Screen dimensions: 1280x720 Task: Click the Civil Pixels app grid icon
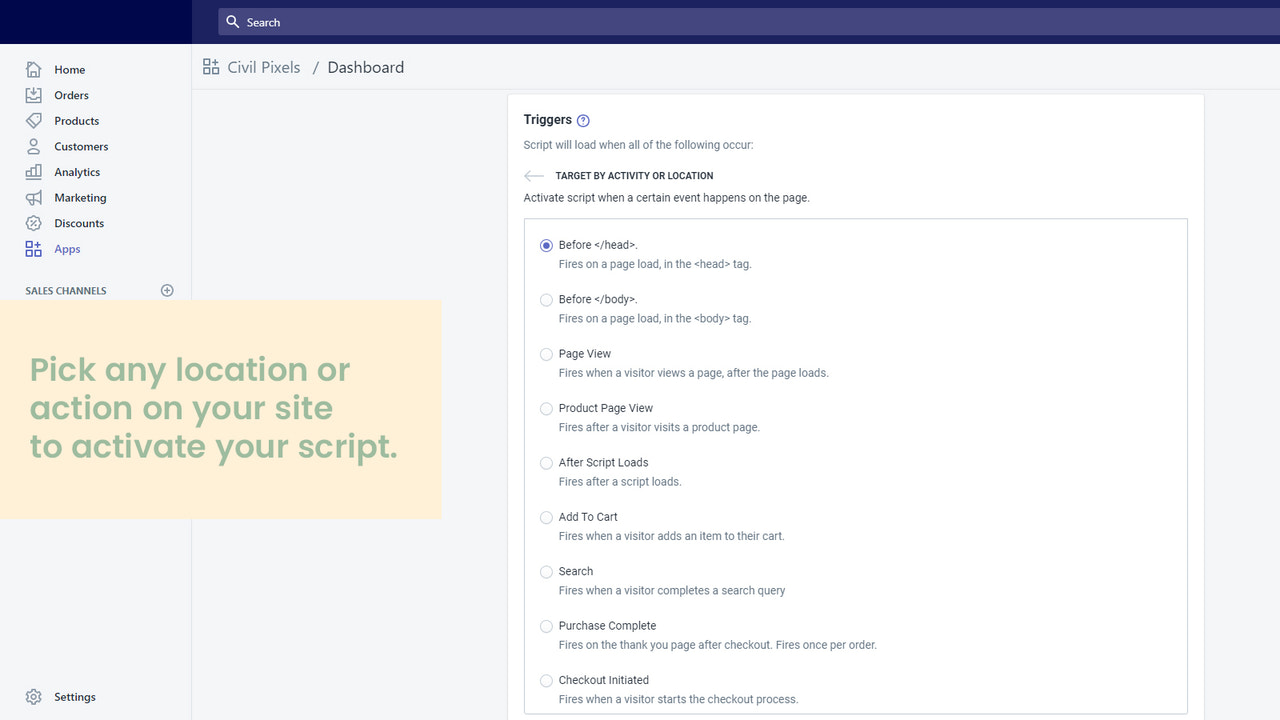tap(211, 67)
